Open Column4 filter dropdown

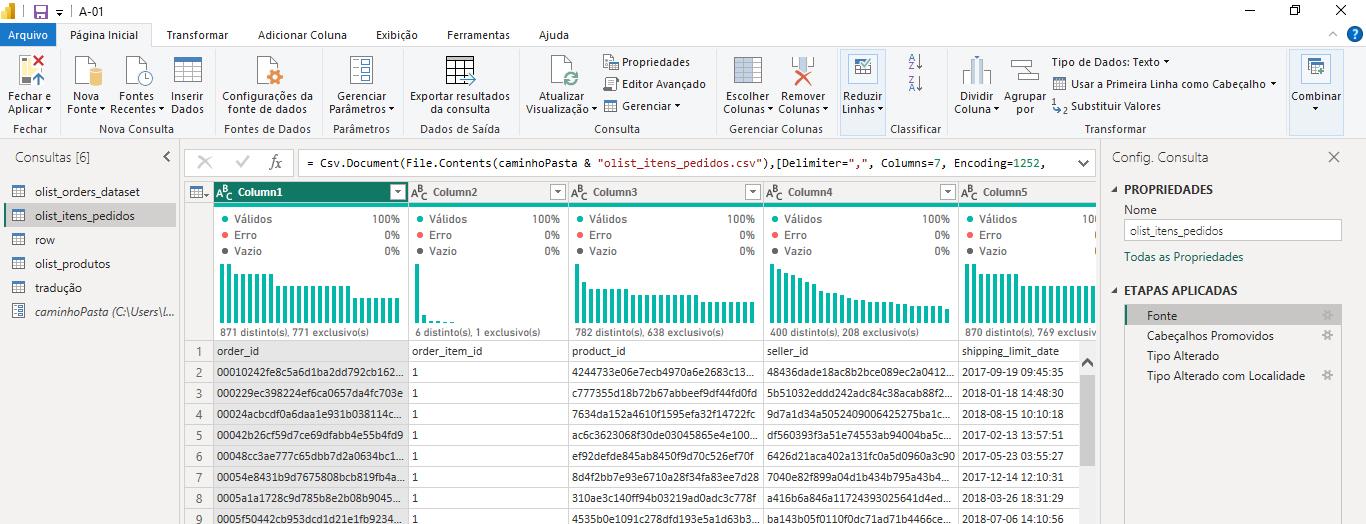pyautogui.click(x=946, y=192)
